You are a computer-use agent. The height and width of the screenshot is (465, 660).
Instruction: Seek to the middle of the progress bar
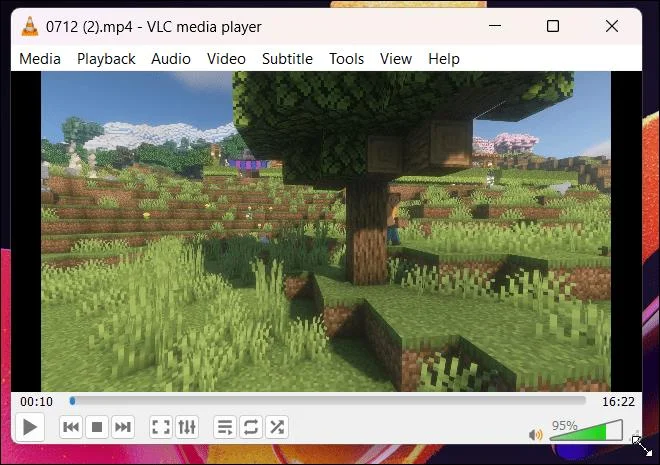pyautogui.click(x=327, y=401)
